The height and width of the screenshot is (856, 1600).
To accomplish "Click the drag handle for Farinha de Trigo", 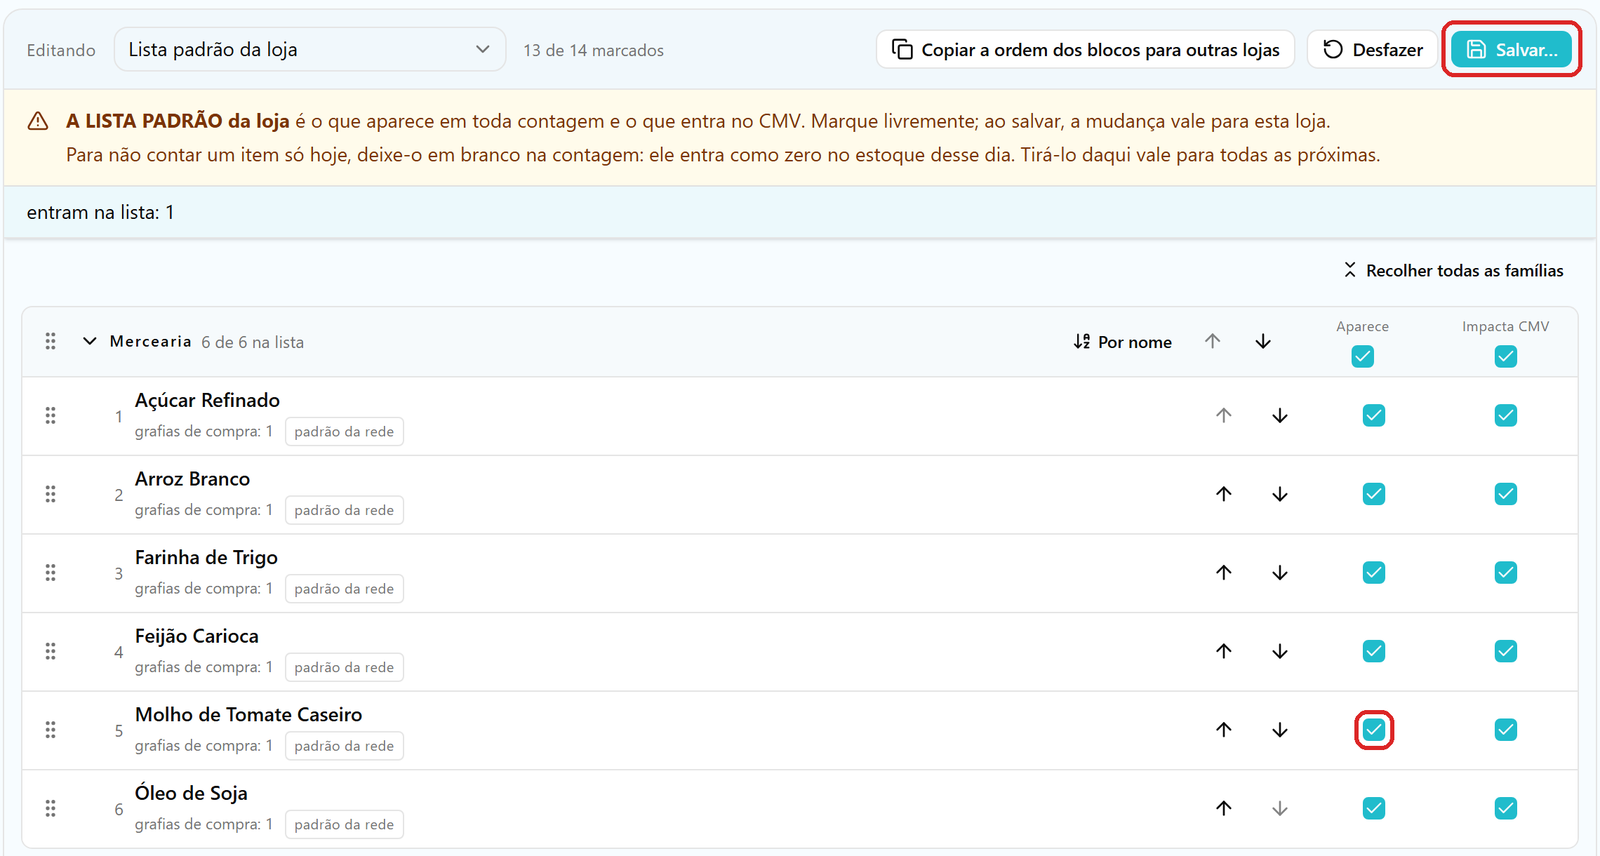I will point(50,573).
